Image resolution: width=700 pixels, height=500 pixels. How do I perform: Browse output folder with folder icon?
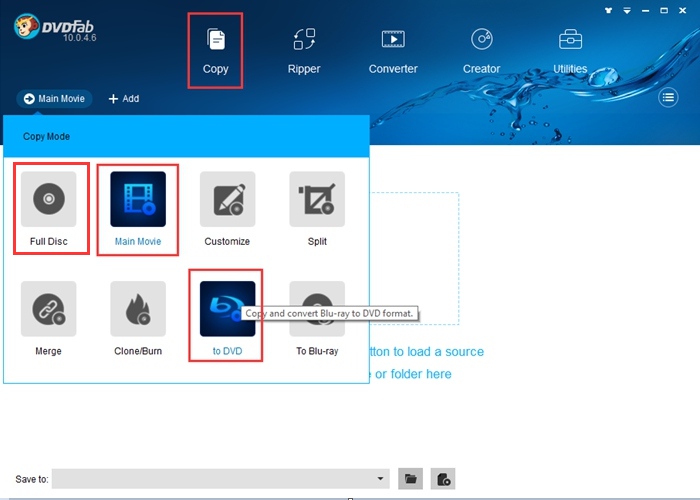pyautogui.click(x=410, y=479)
